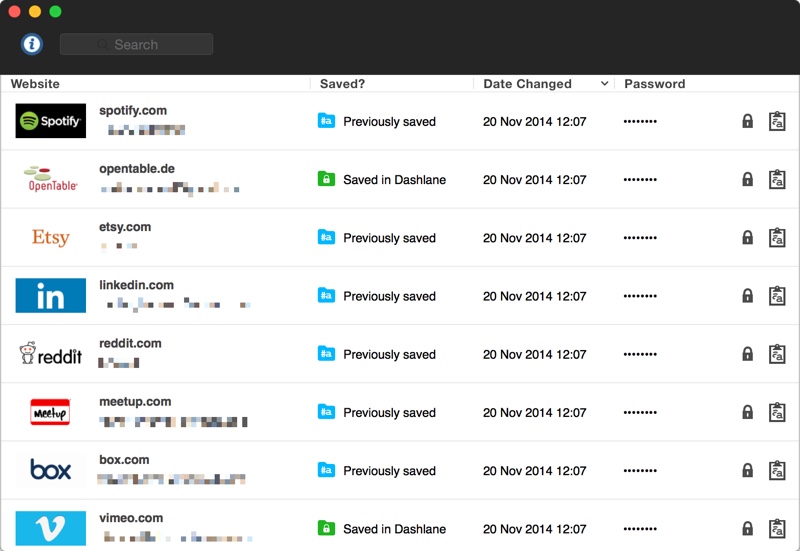Reveal the spotify.com password with lock icon
The image size is (800, 551).
pyautogui.click(x=747, y=121)
